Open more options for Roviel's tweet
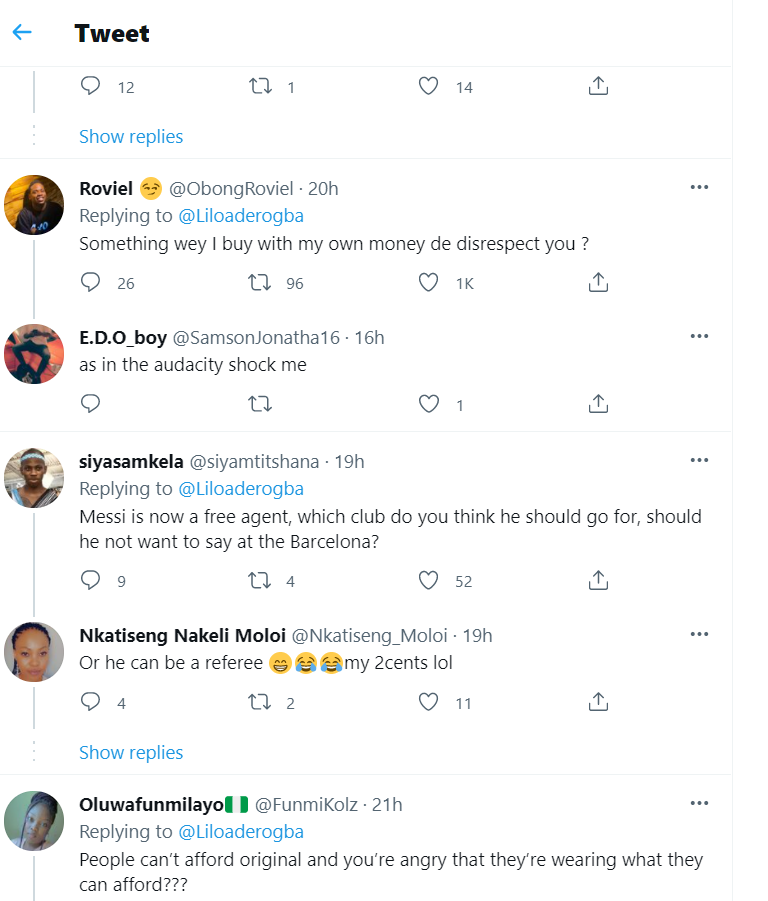 point(699,188)
